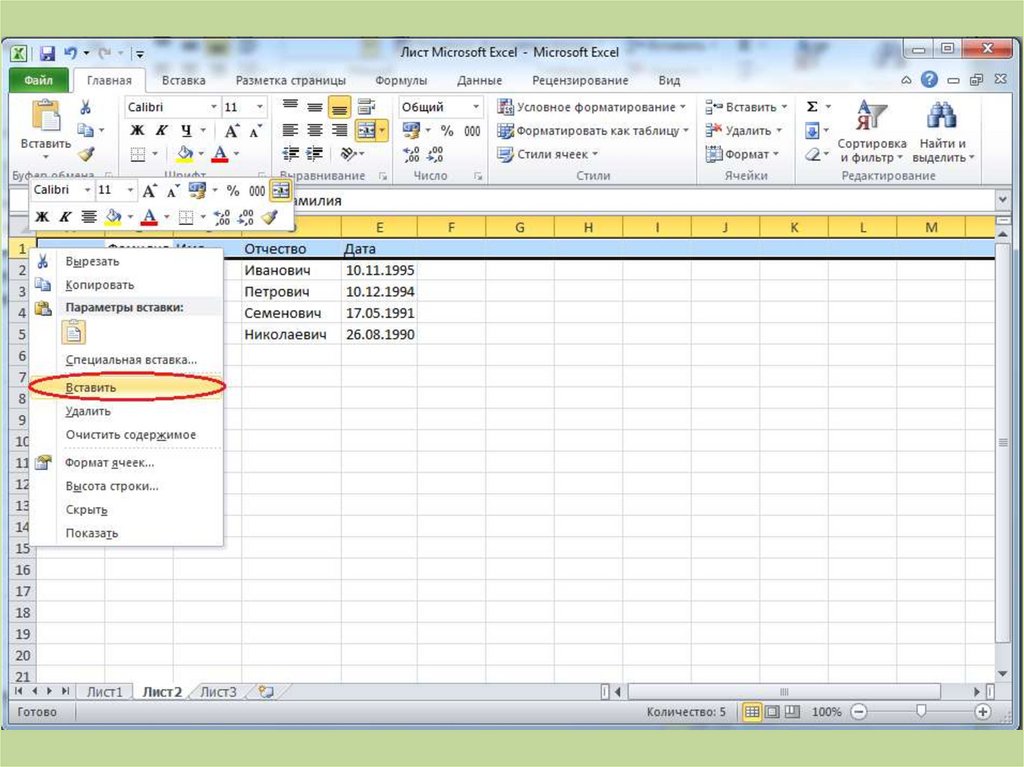Open the number format dropdown showing Общий
This screenshot has height=767, width=1024.
coord(476,107)
